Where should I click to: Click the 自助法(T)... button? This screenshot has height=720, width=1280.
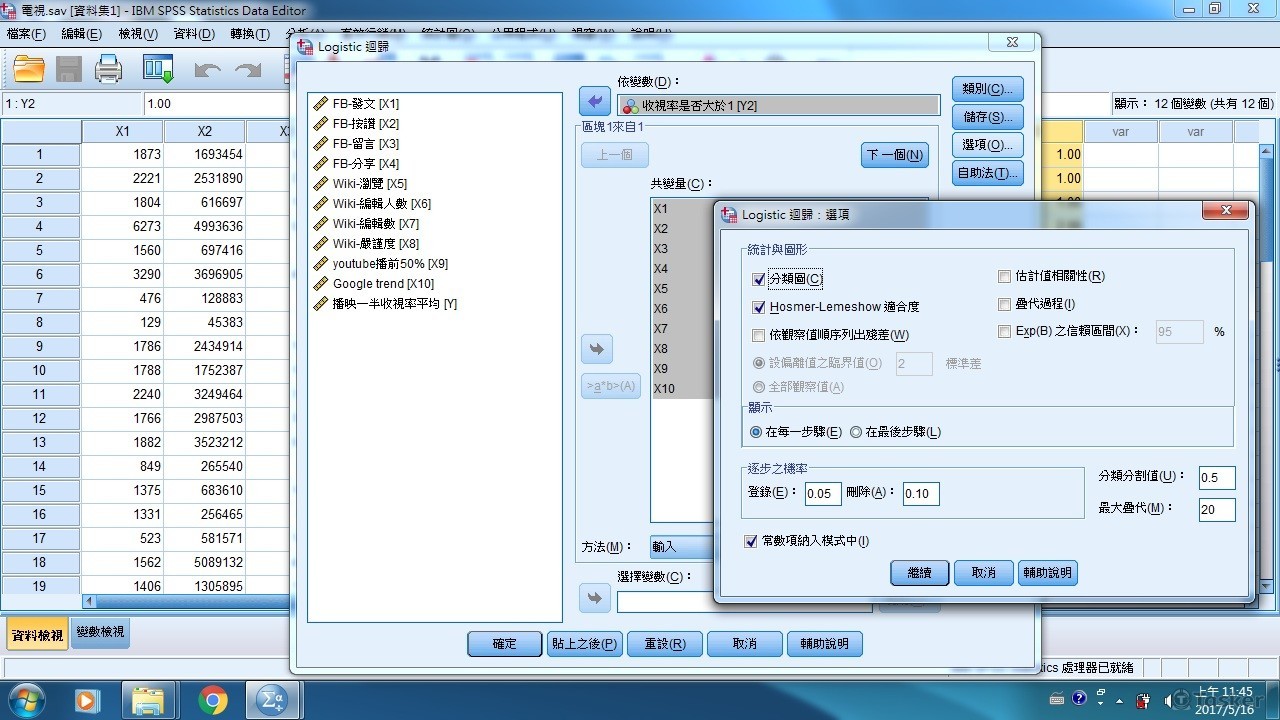tap(988, 173)
